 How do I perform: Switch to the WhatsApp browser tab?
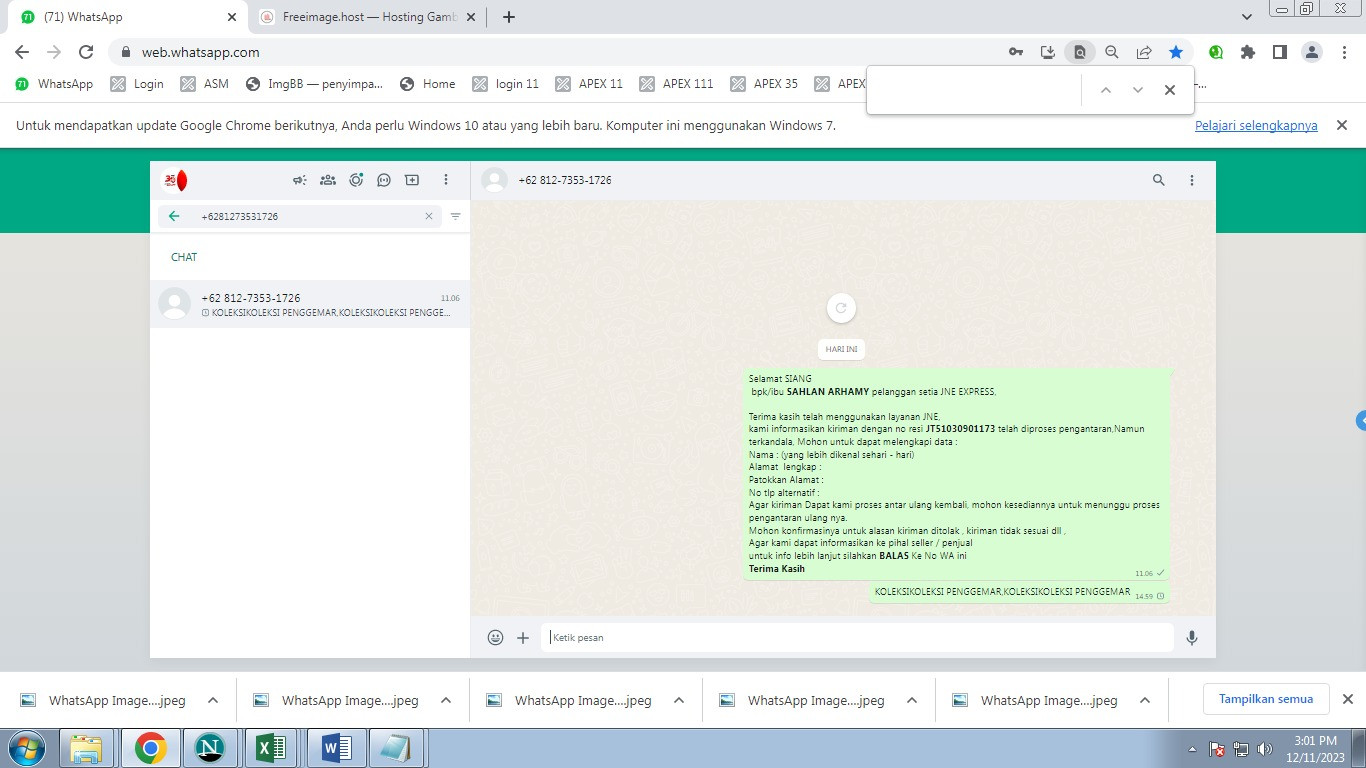[x=129, y=17]
